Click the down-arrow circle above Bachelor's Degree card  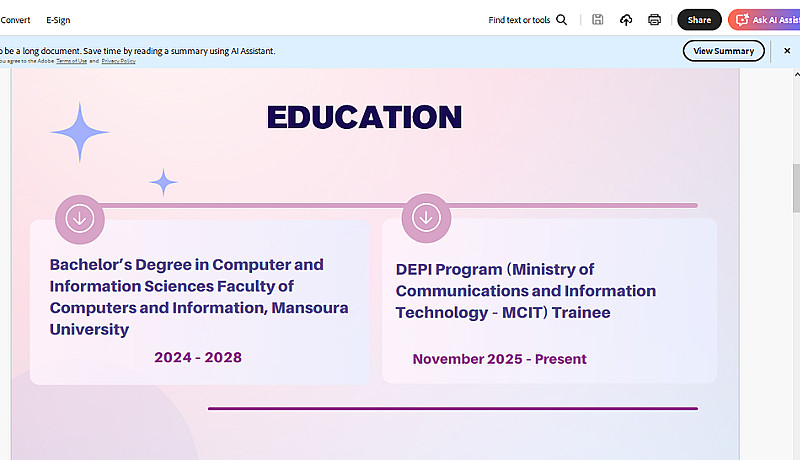[80, 219]
